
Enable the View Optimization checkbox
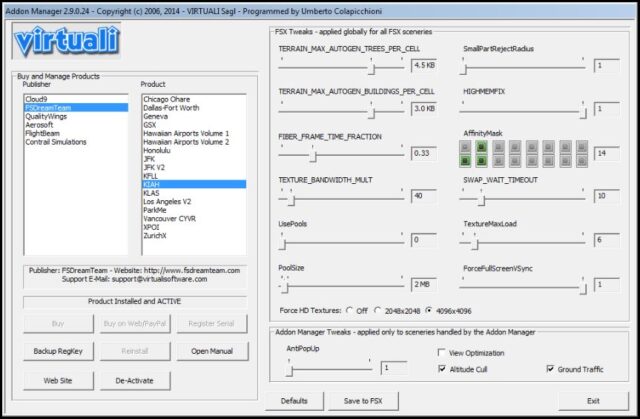click(441, 352)
